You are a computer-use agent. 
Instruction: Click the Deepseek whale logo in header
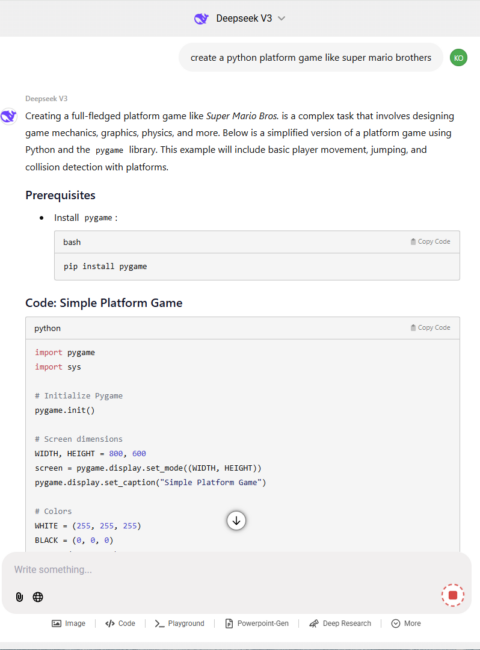(x=201, y=19)
